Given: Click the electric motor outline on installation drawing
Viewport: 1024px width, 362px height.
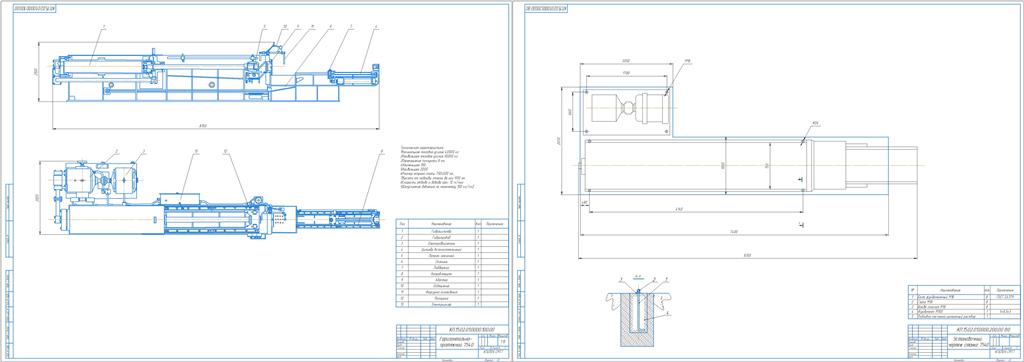Looking at the screenshot, I should [x=629, y=107].
